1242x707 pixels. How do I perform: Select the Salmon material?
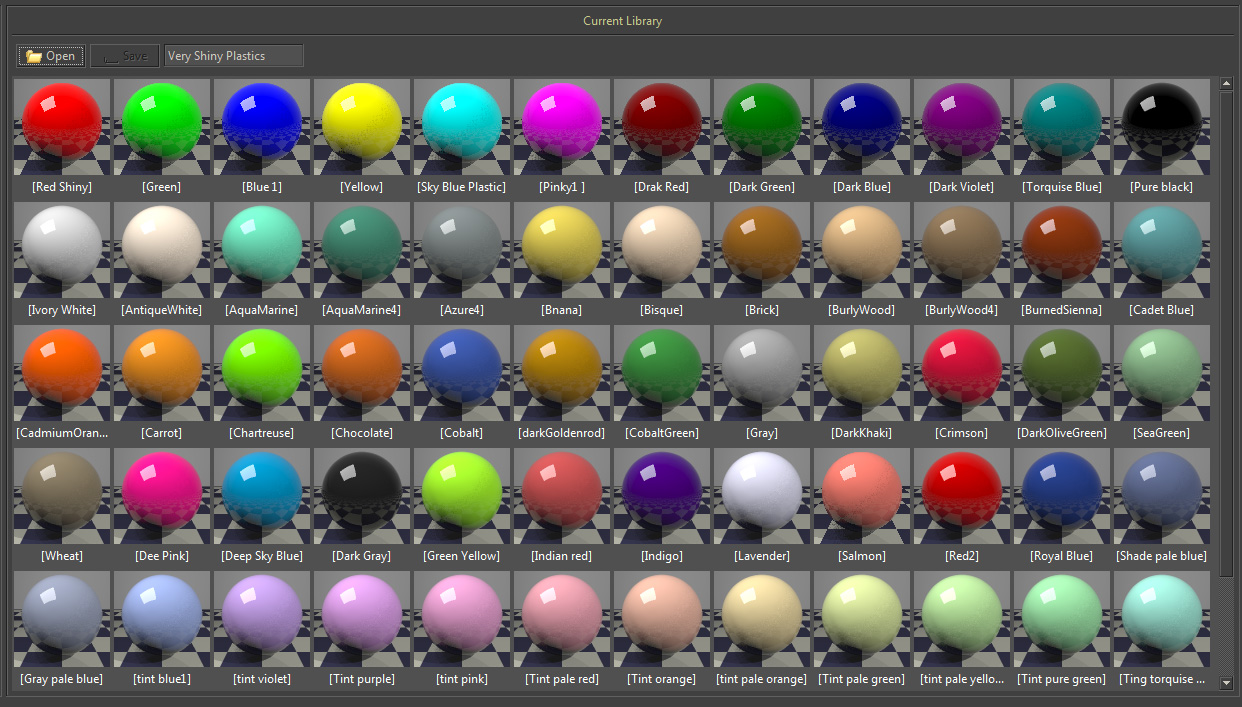click(862, 496)
